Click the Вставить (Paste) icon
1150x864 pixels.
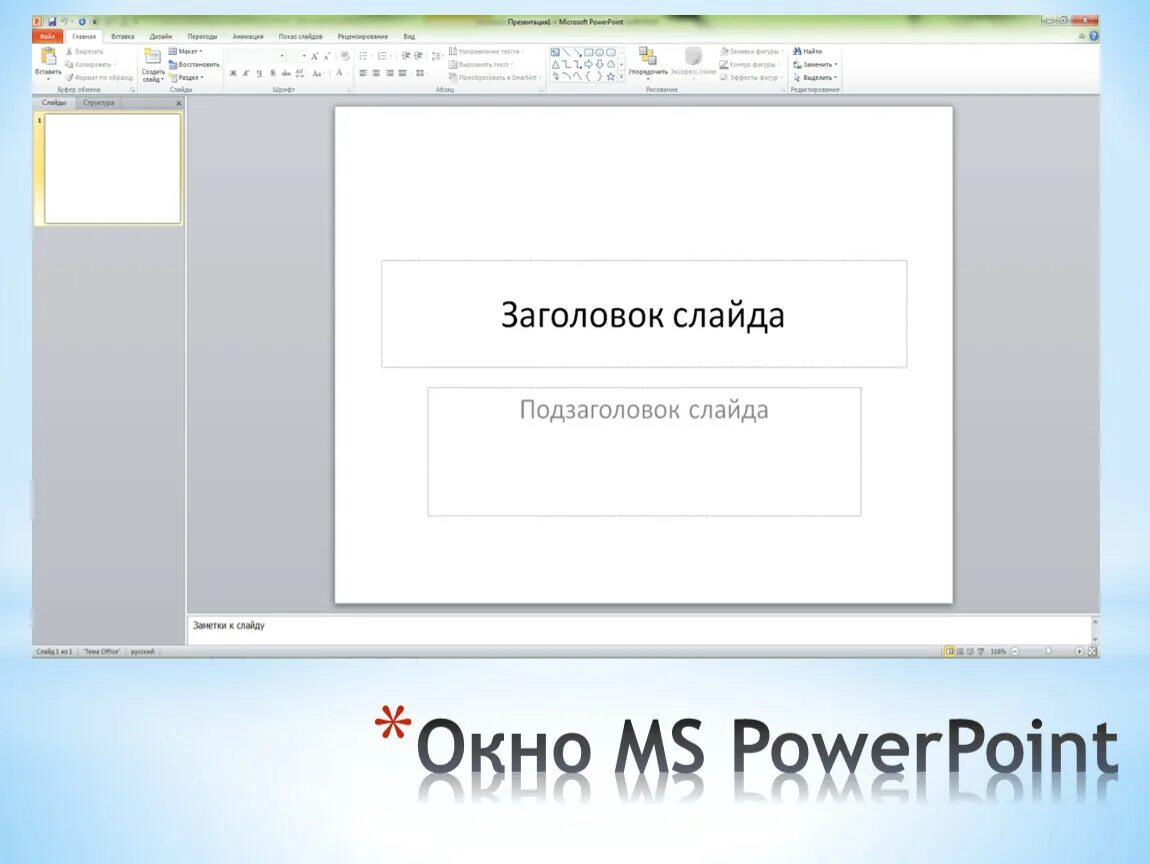(x=48, y=56)
